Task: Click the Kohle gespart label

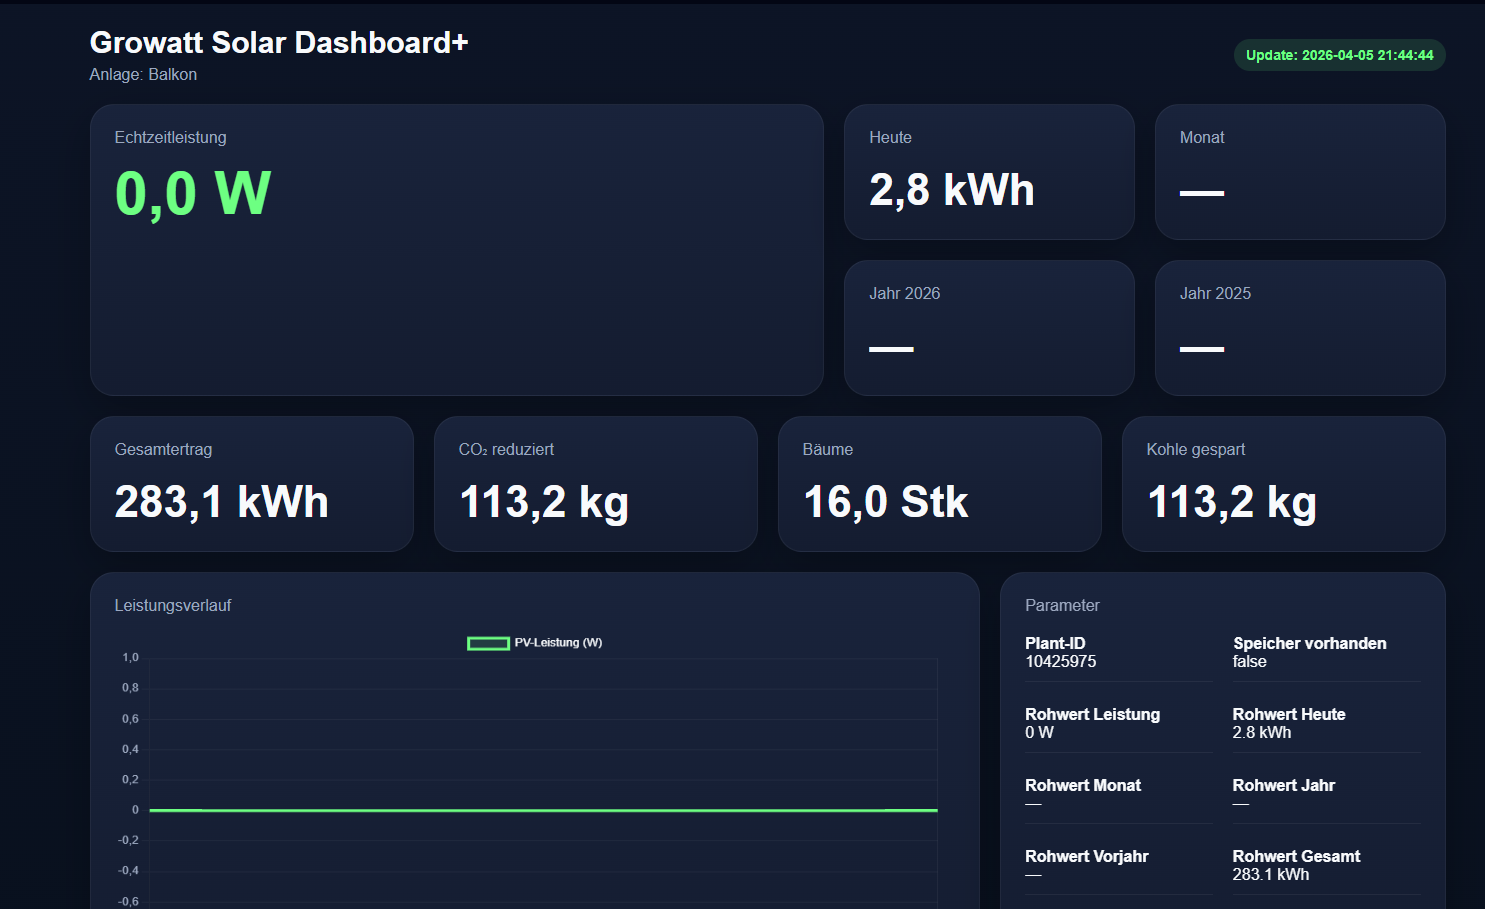Action: point(1196,450)
